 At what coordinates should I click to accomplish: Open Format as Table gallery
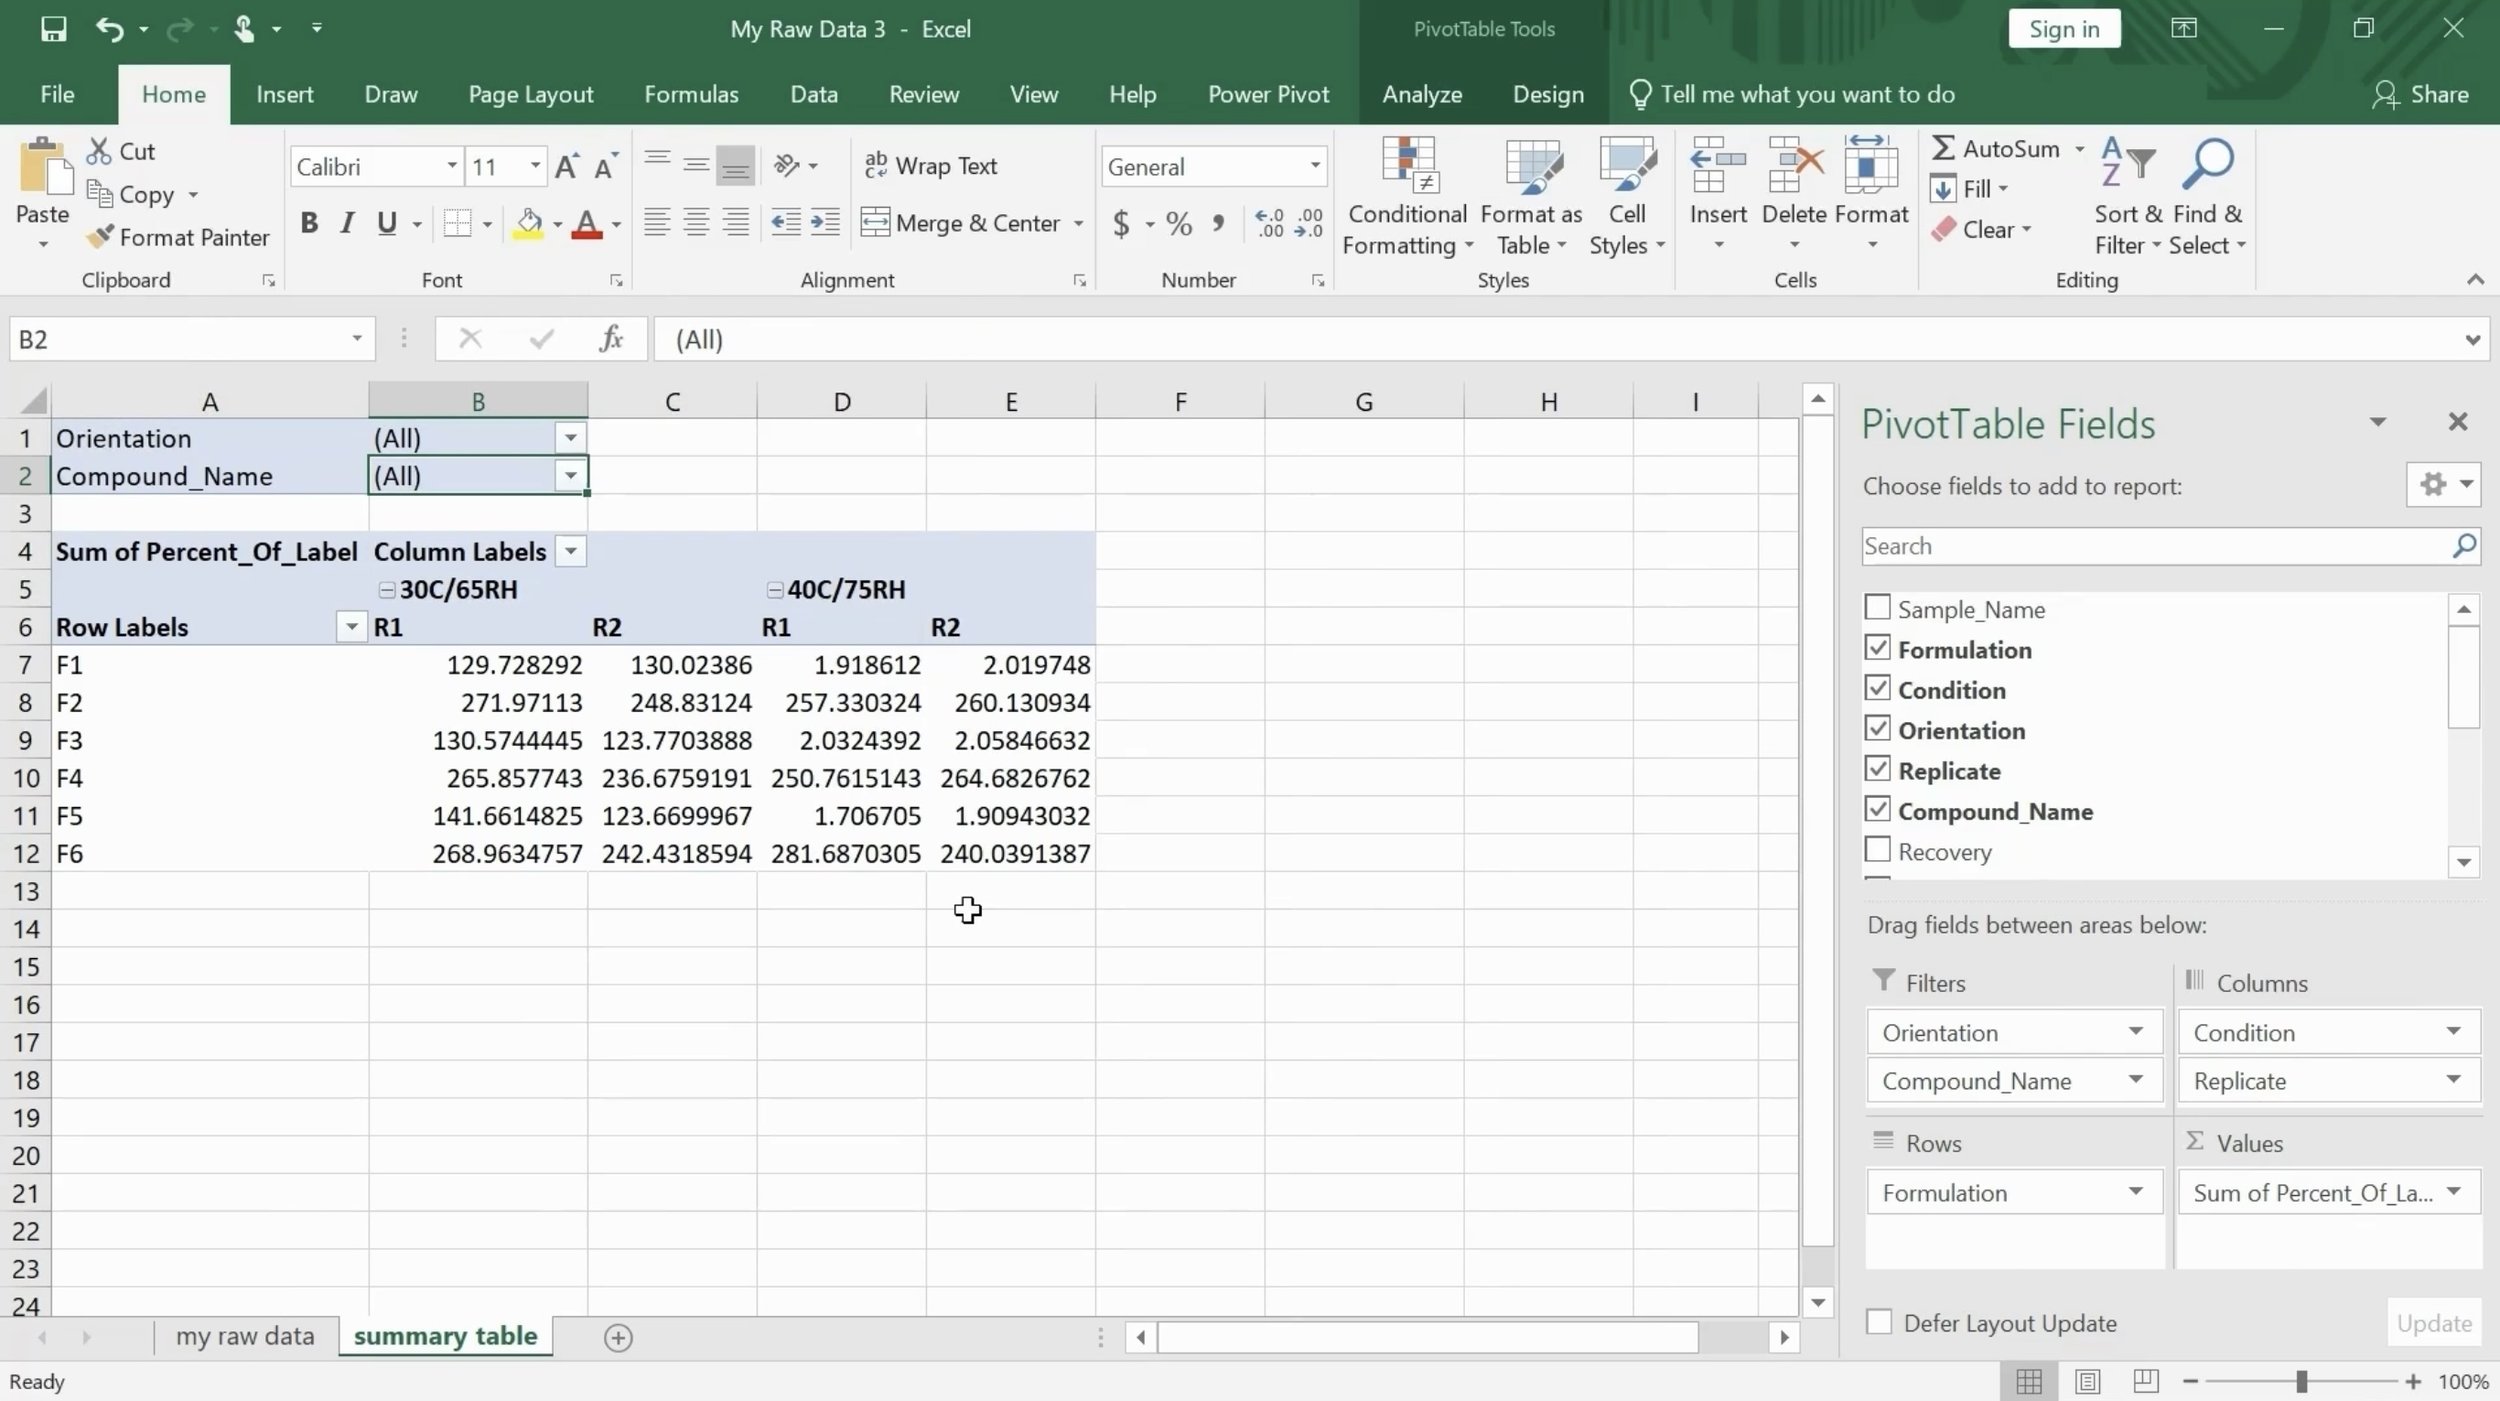pos(1531,196)
